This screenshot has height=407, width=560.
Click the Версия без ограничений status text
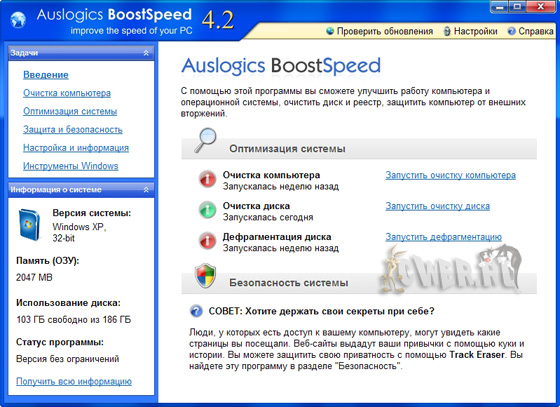68,359
